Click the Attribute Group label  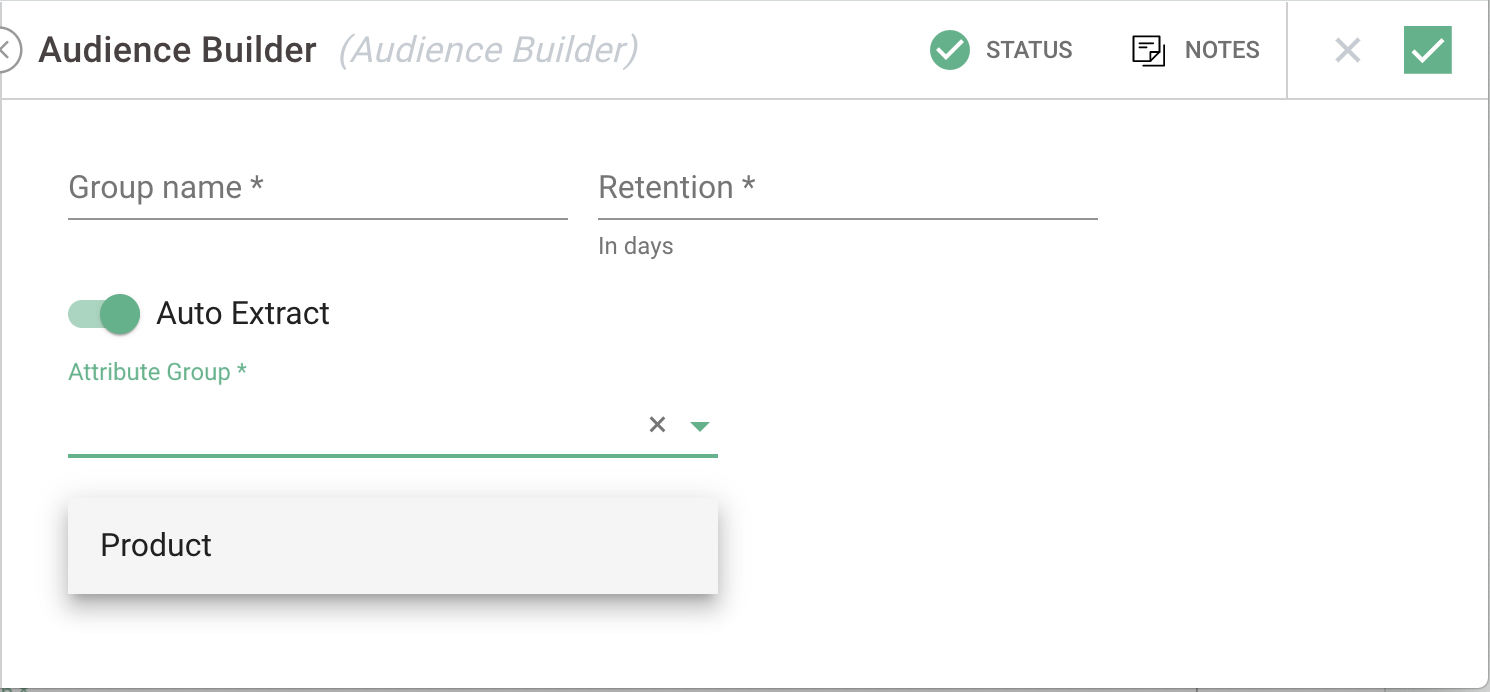(157, 371)
